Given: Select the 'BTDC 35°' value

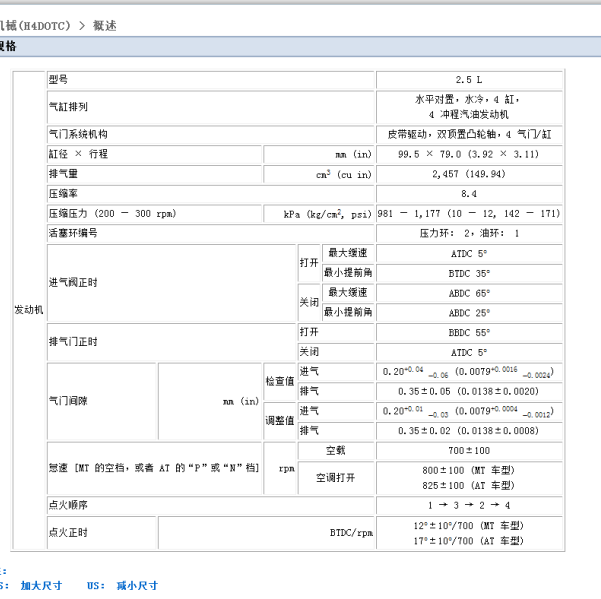Looking at the screenshot, I should 469,273.
